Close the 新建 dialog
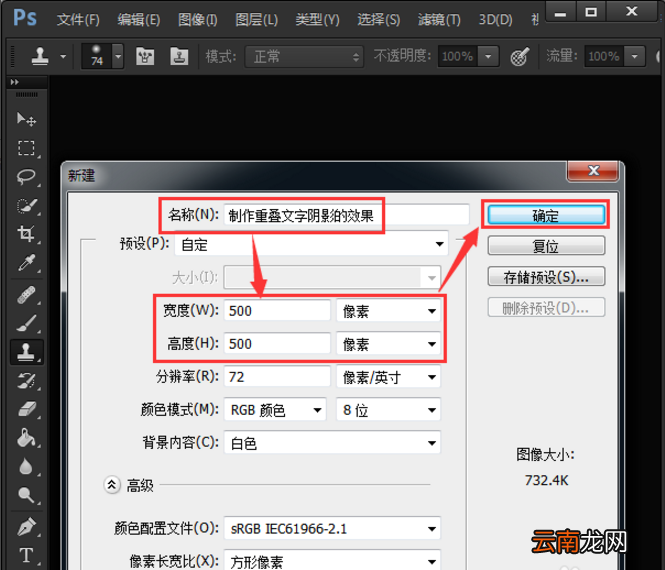Image resolution: width=665 pixels, height=570 pixels. coord(593,170)
